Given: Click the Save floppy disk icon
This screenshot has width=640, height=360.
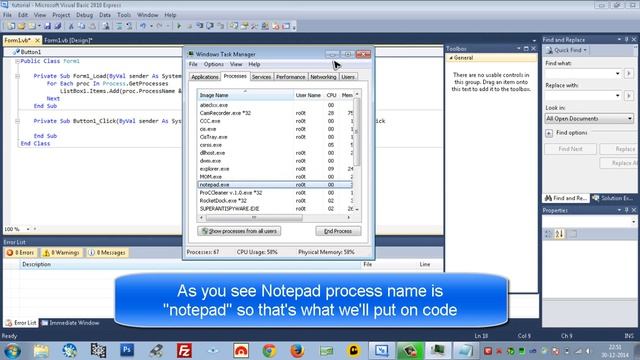Looking at the screenshot, I should coord(47,26).
